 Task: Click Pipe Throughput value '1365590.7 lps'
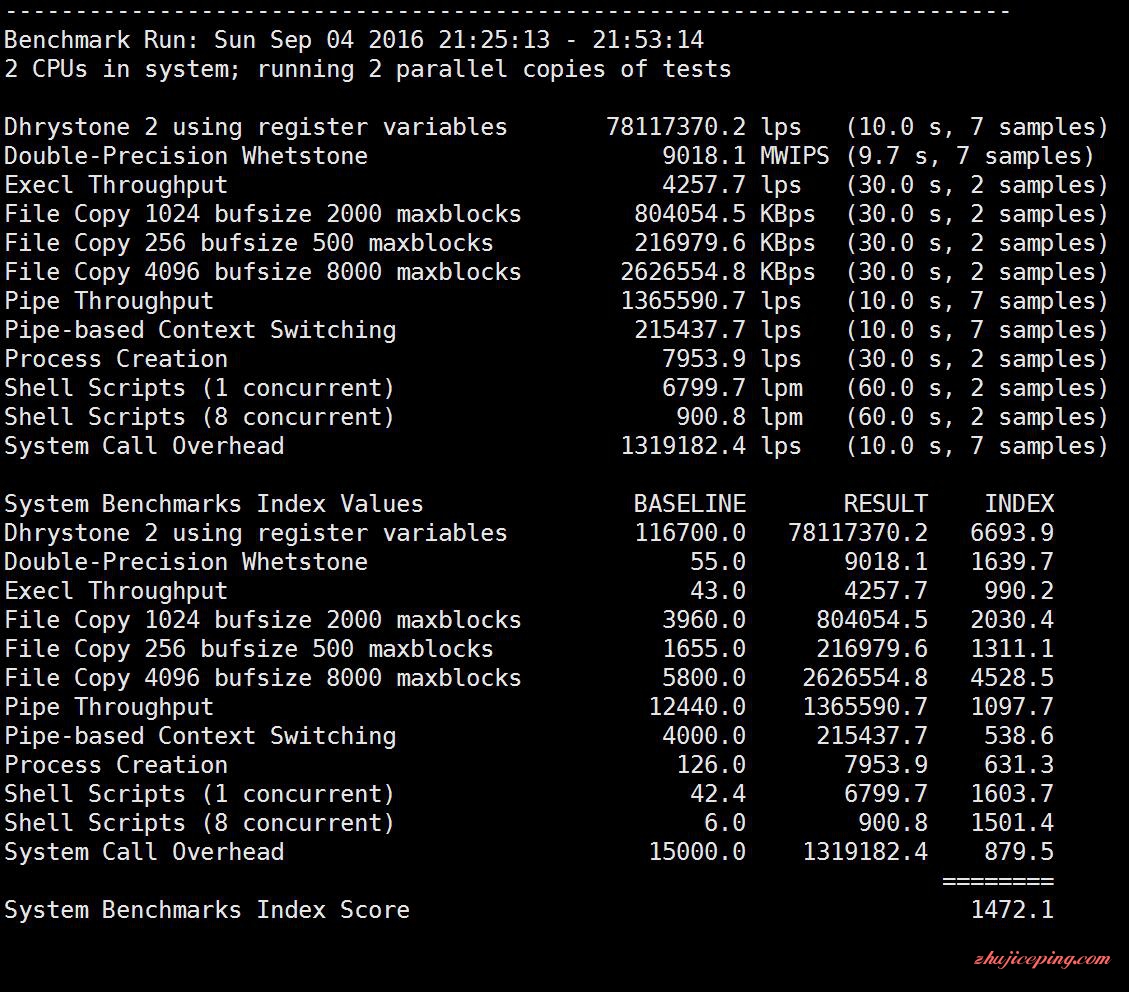coord(711,300)
